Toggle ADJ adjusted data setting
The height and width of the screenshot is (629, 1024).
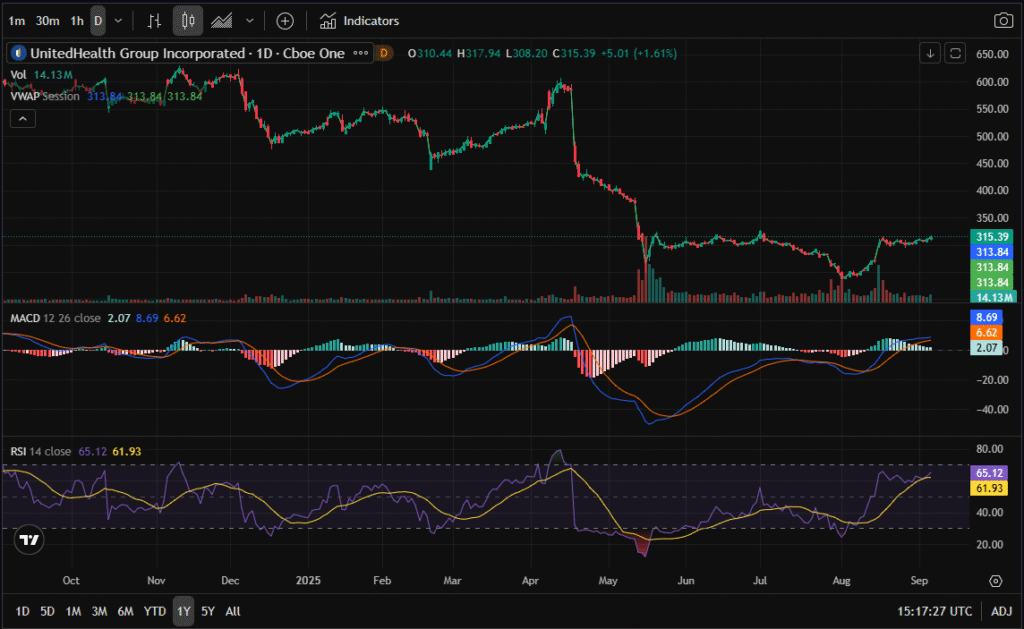point(1000,611)
